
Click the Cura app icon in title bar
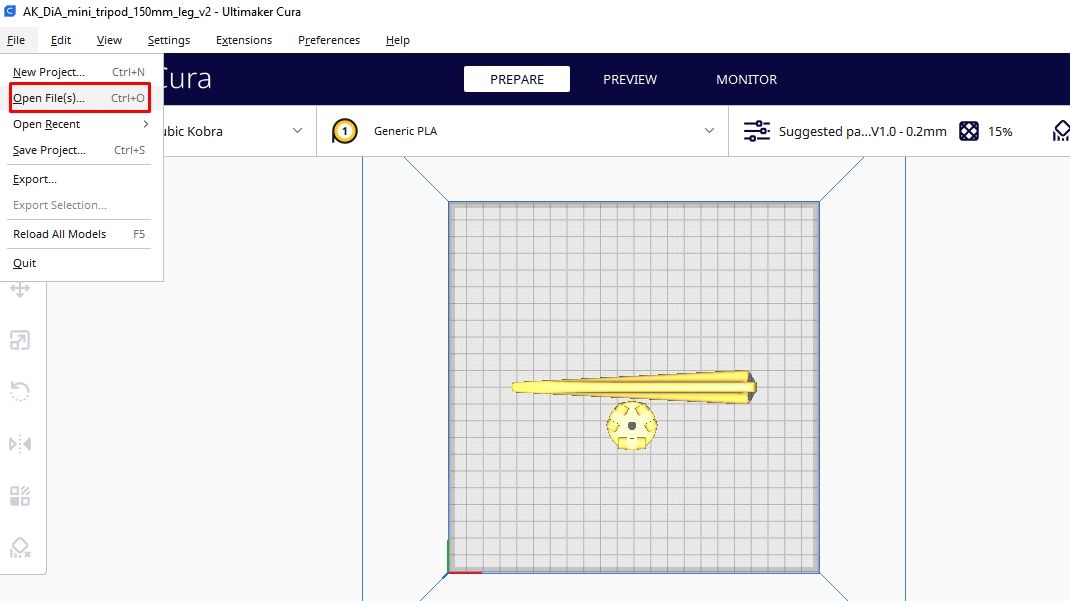[10, 11]
